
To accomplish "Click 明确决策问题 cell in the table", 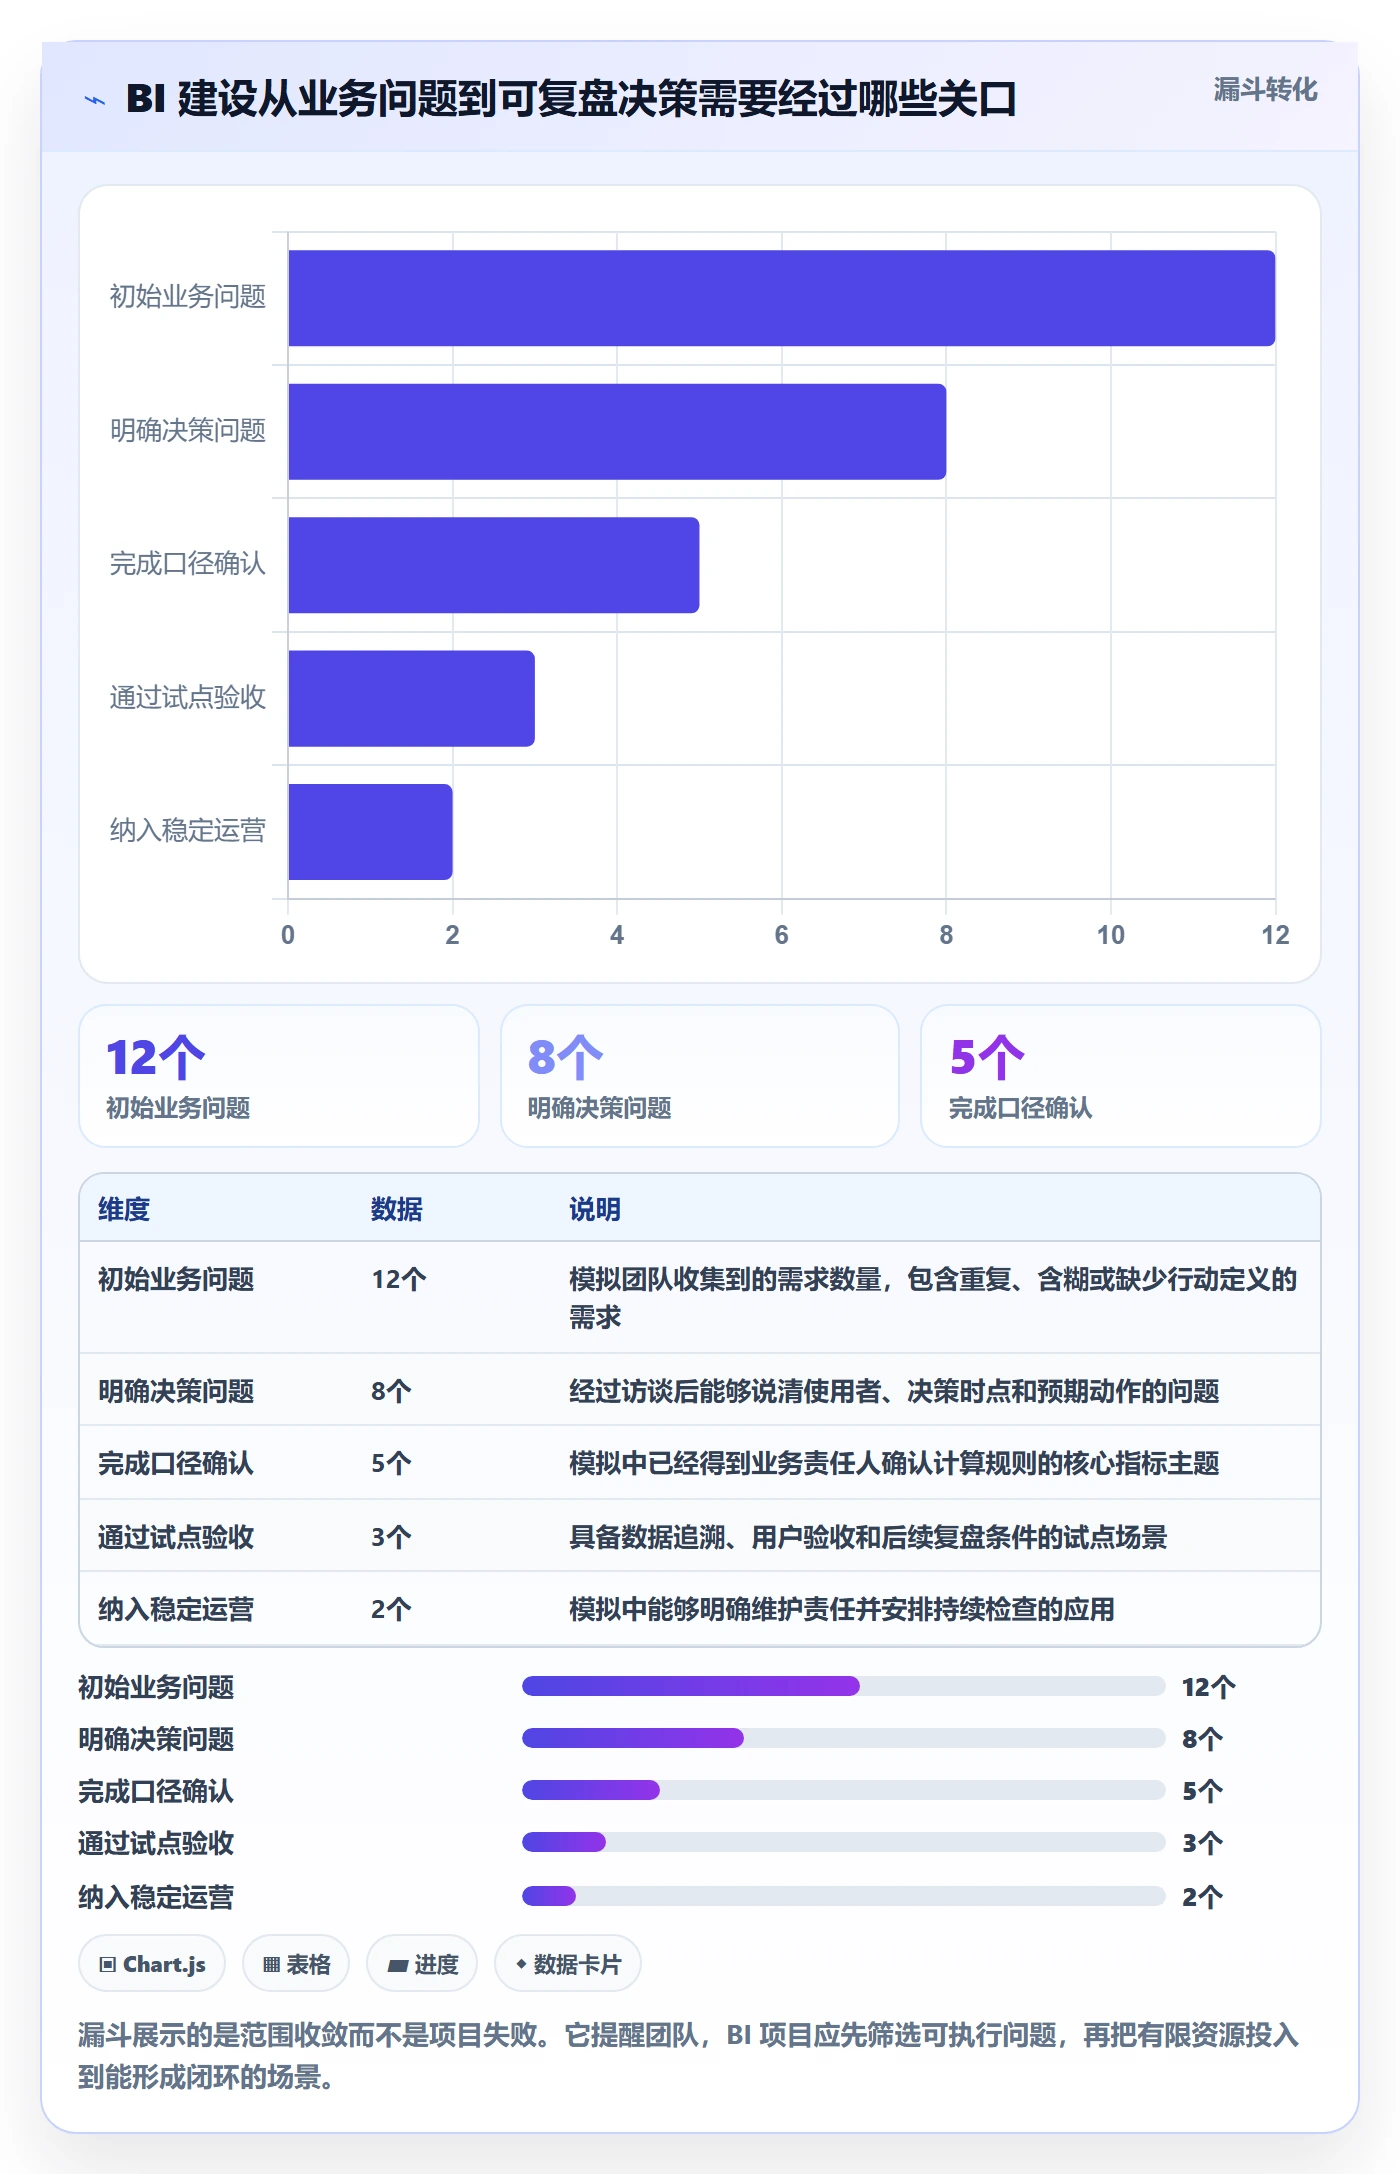I will coord(176,1391).
